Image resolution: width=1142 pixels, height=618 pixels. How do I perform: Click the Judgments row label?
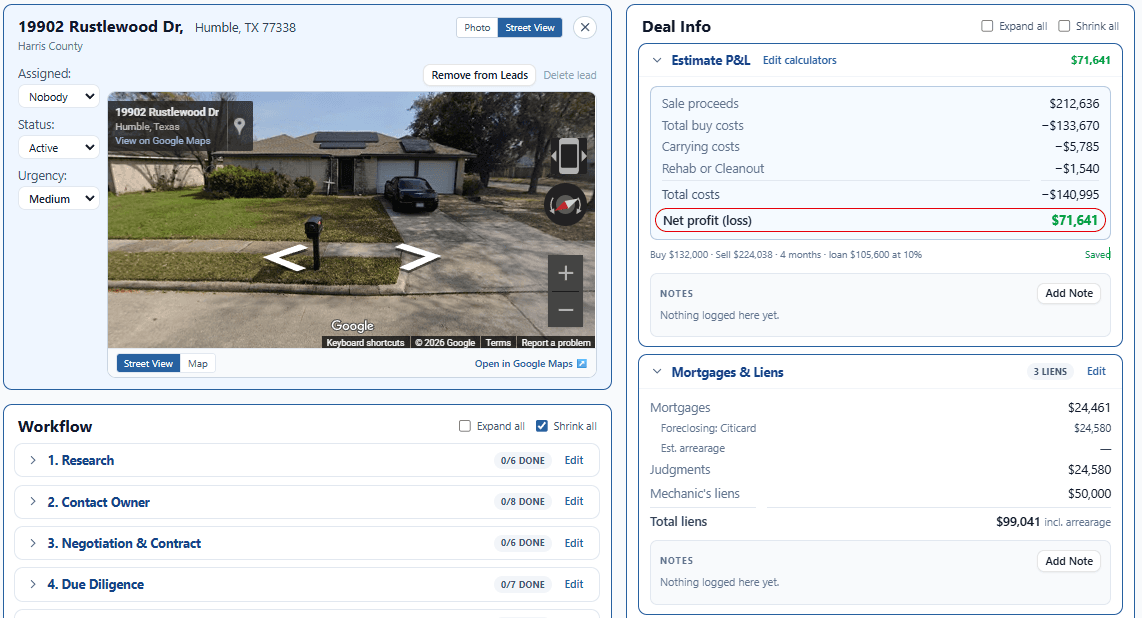pyautogui.click(x=680, y=470)
